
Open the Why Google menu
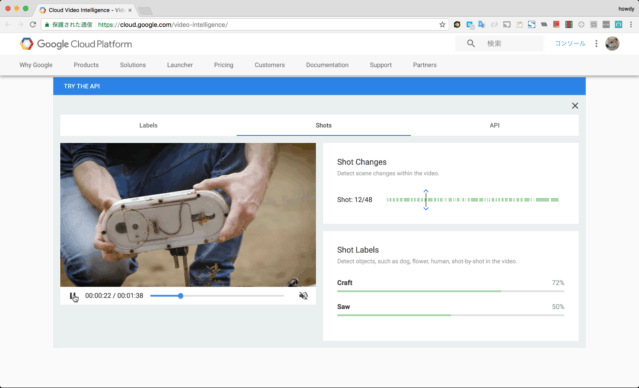click(x=36, y=65)
